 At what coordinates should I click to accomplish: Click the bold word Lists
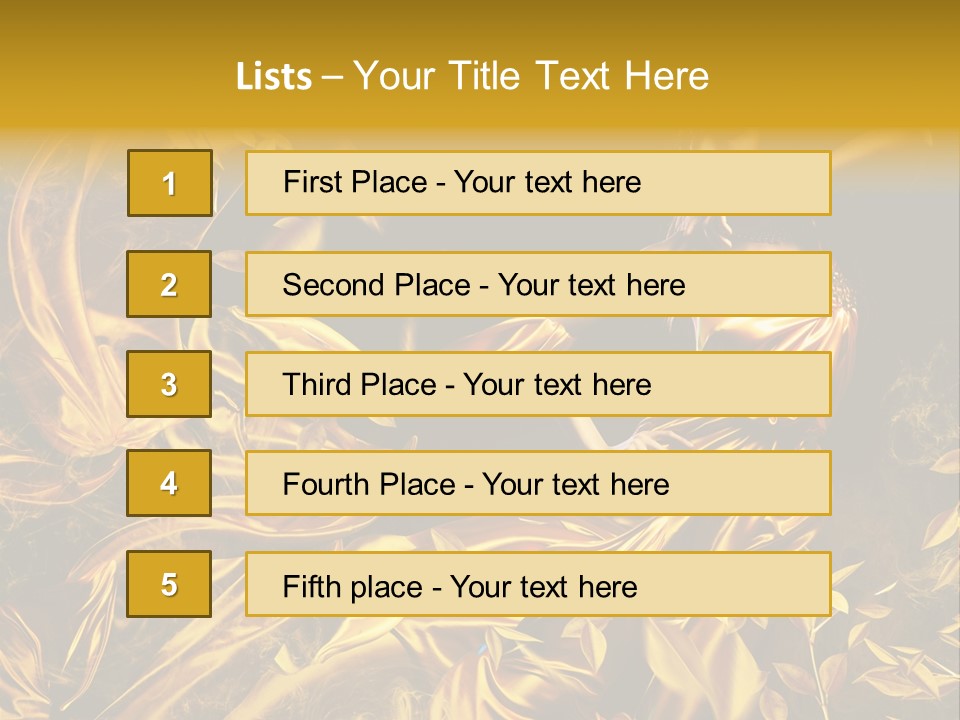[274, 76]
